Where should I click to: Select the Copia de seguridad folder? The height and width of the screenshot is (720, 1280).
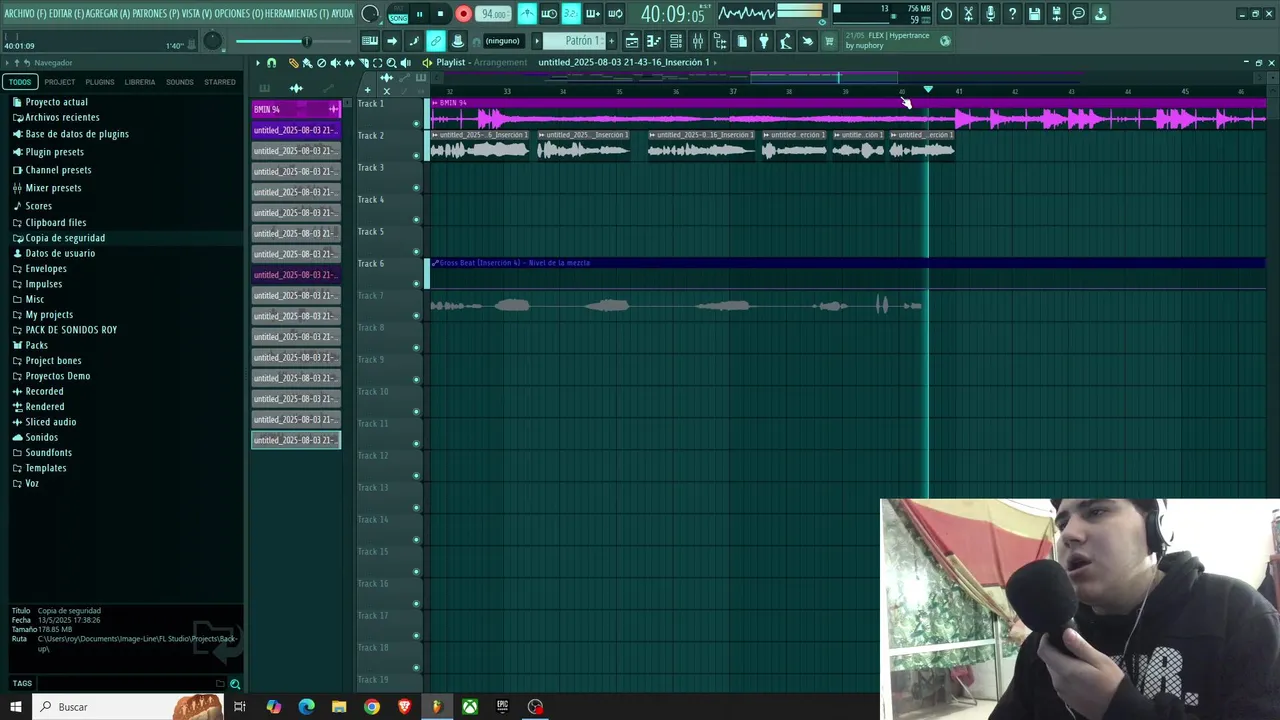[65, 238]
